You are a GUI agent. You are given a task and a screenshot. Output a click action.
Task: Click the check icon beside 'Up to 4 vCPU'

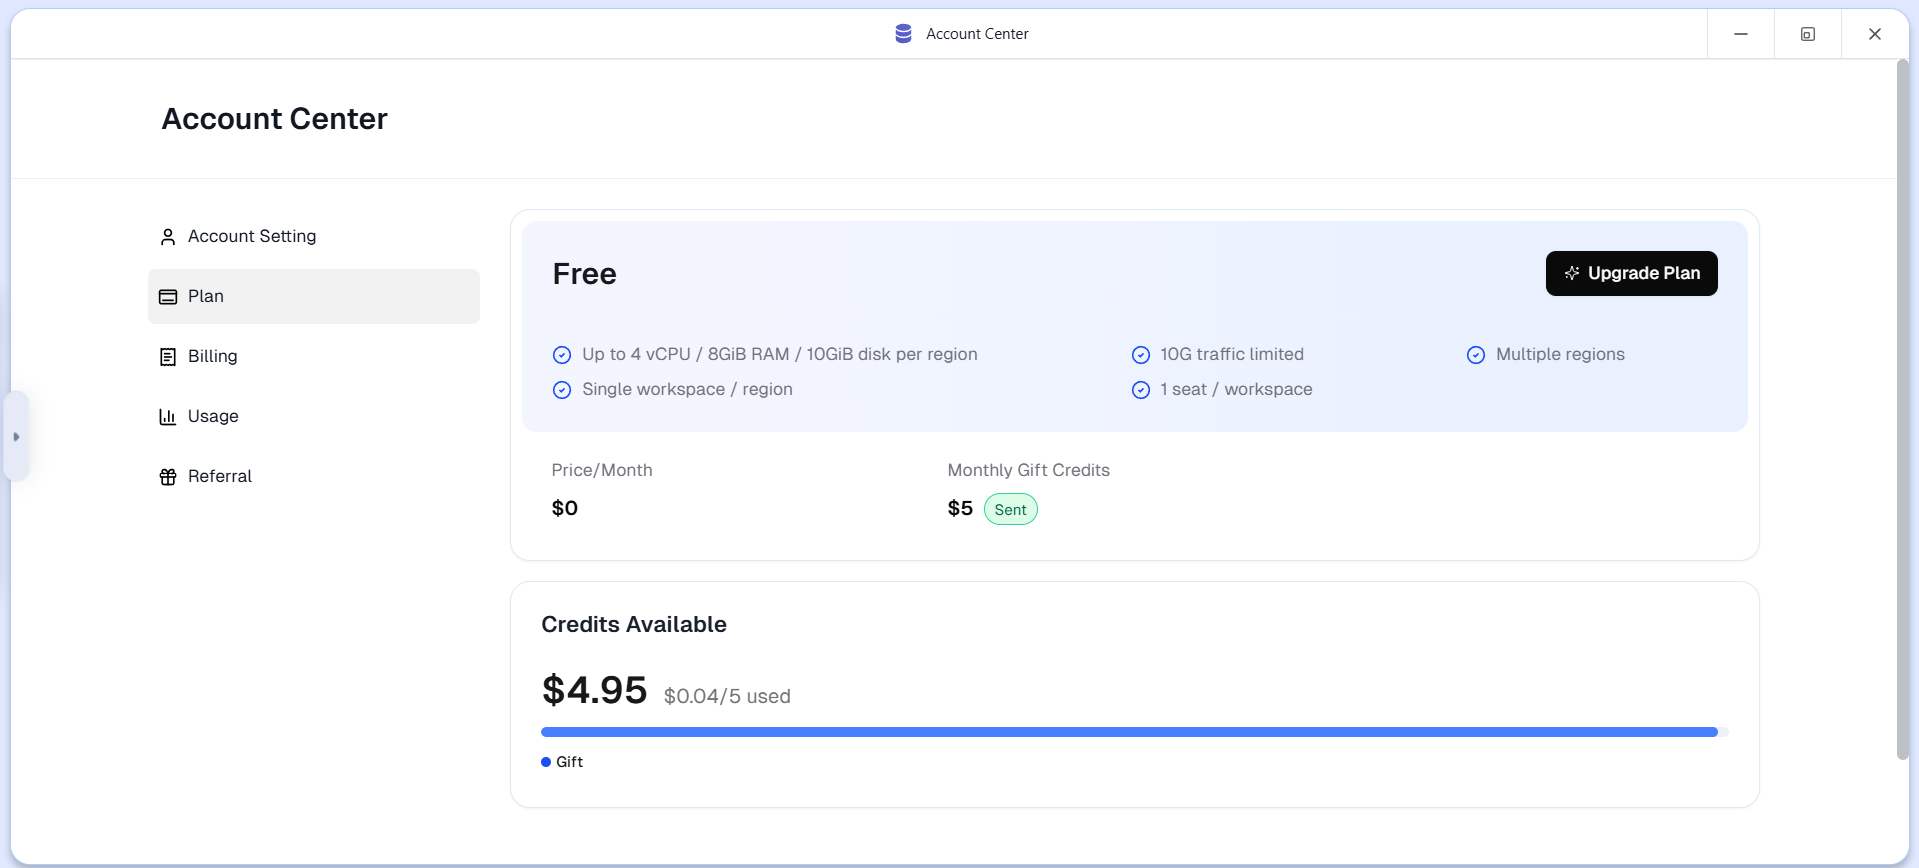pos(562,355)
